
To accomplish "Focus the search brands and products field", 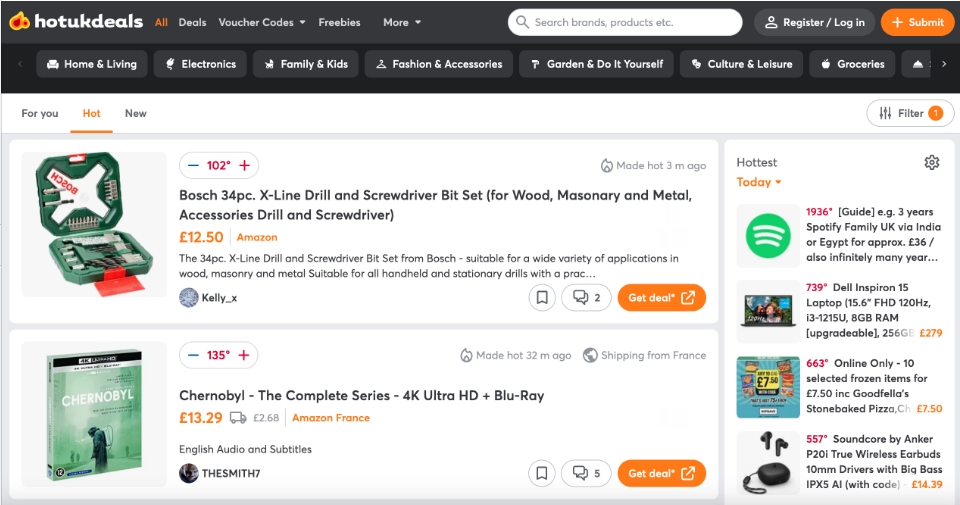I will [625, 22].
